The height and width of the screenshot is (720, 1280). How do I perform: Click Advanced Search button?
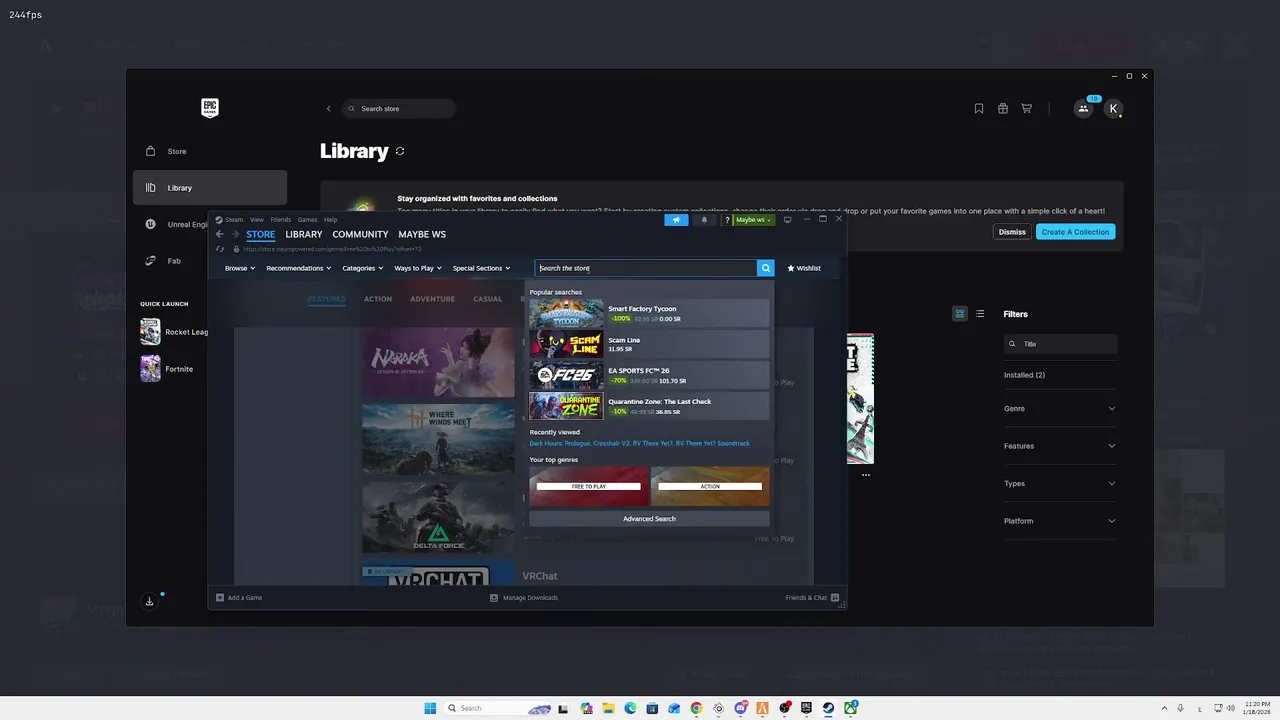649,519
